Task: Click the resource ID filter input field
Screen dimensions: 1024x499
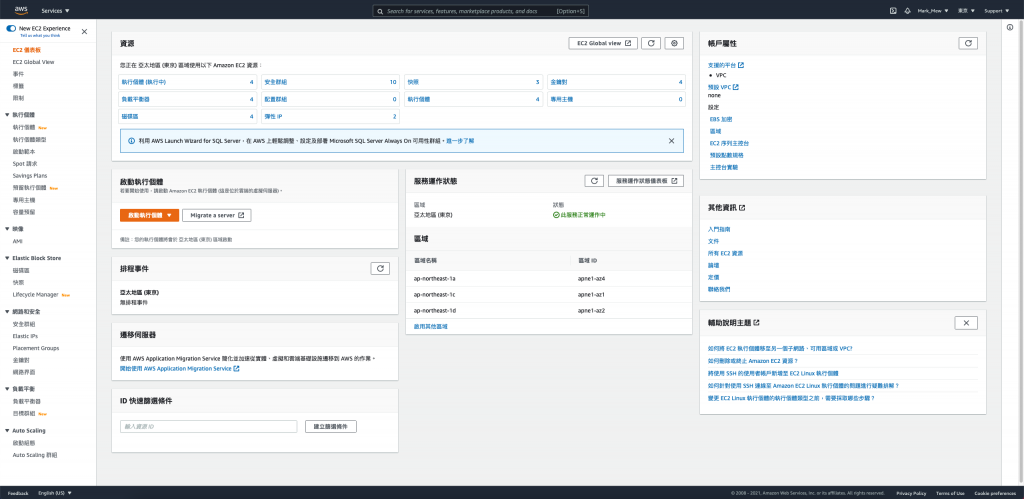Action: (x=208, y=427)
